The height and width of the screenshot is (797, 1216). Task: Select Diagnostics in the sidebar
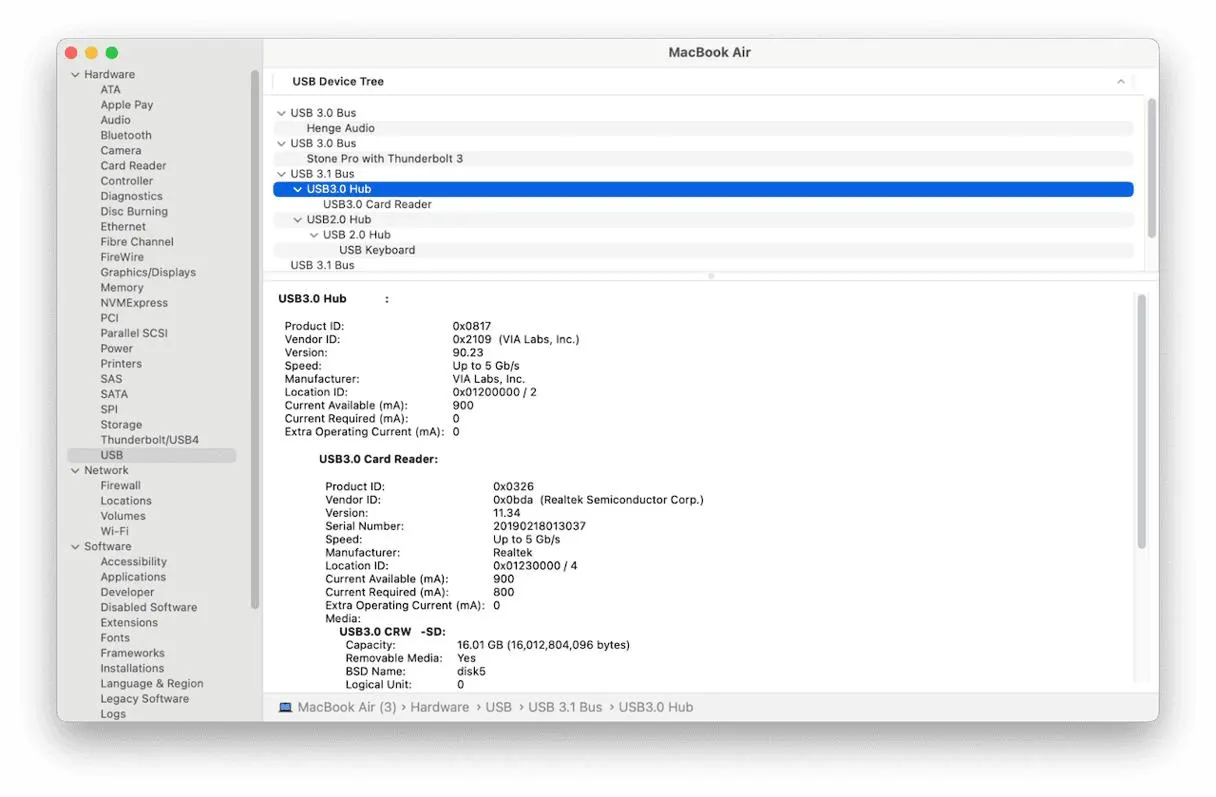131,197
